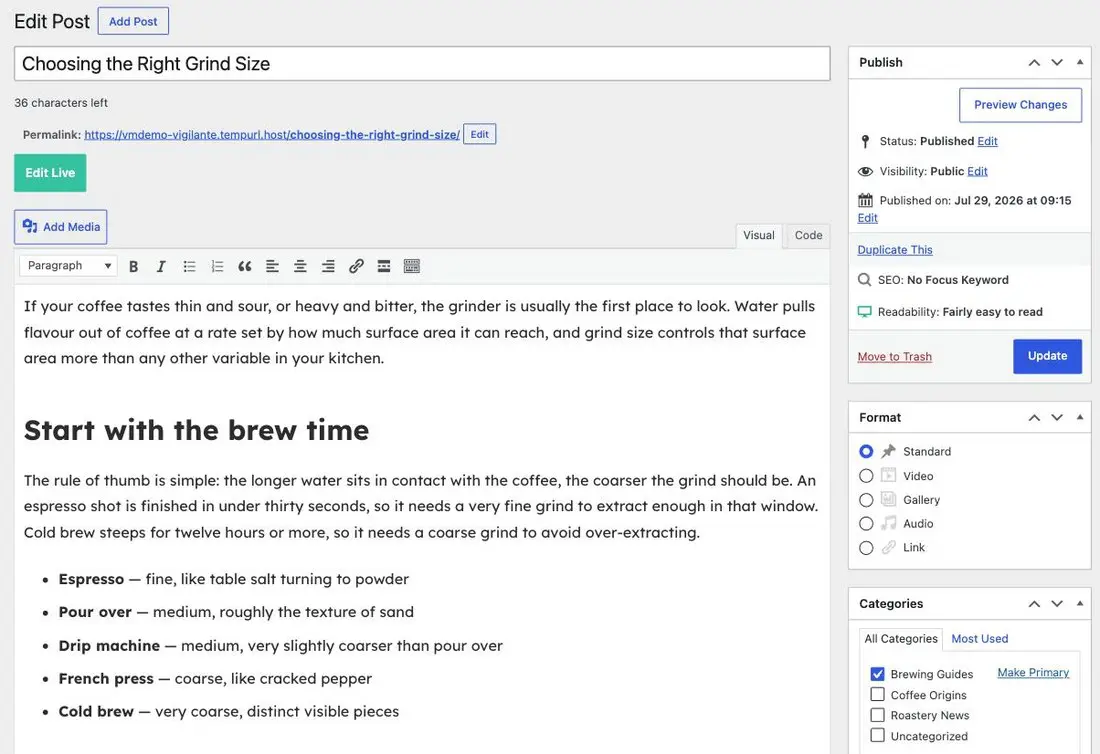Collapse the Categories panel
1100x754 pixels.
pyautogui.click(x=1080, y=604)
